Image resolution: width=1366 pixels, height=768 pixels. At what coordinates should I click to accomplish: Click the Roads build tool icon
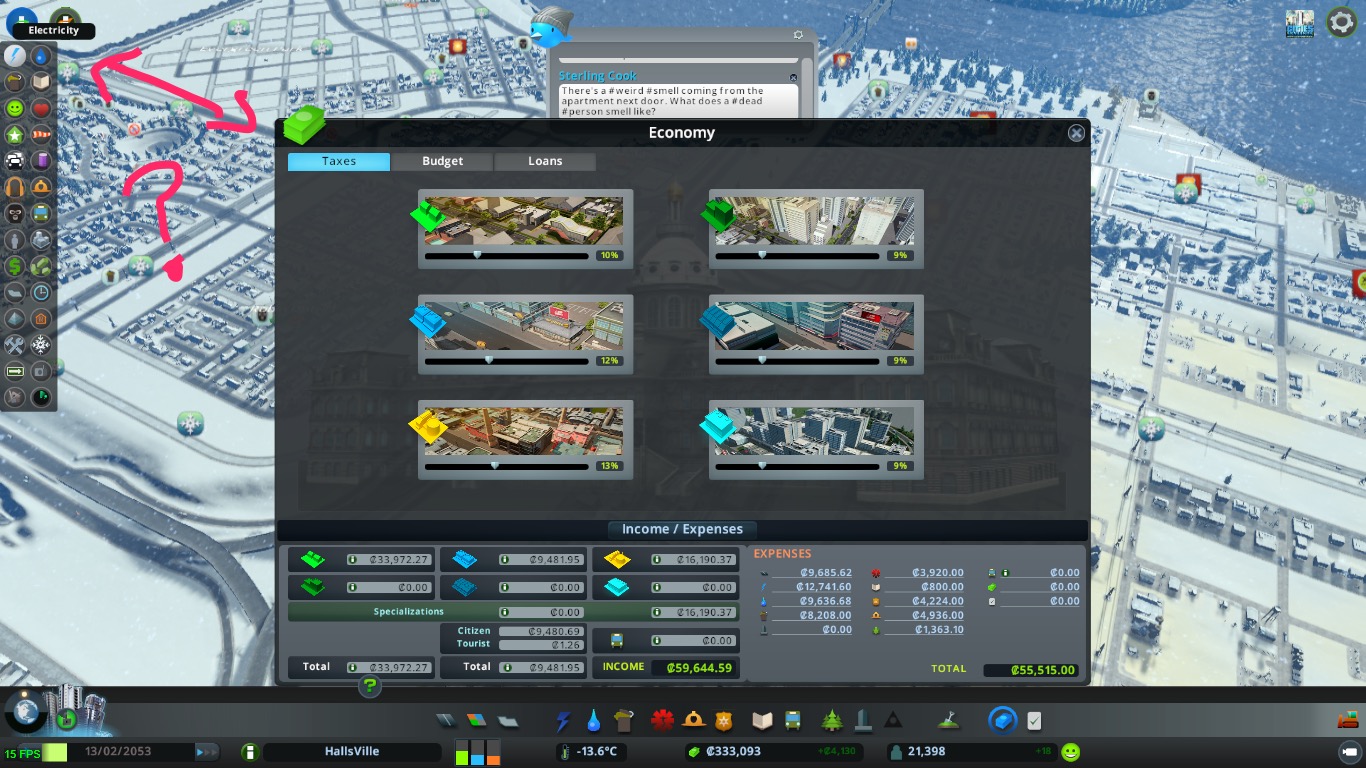(446, 720)
